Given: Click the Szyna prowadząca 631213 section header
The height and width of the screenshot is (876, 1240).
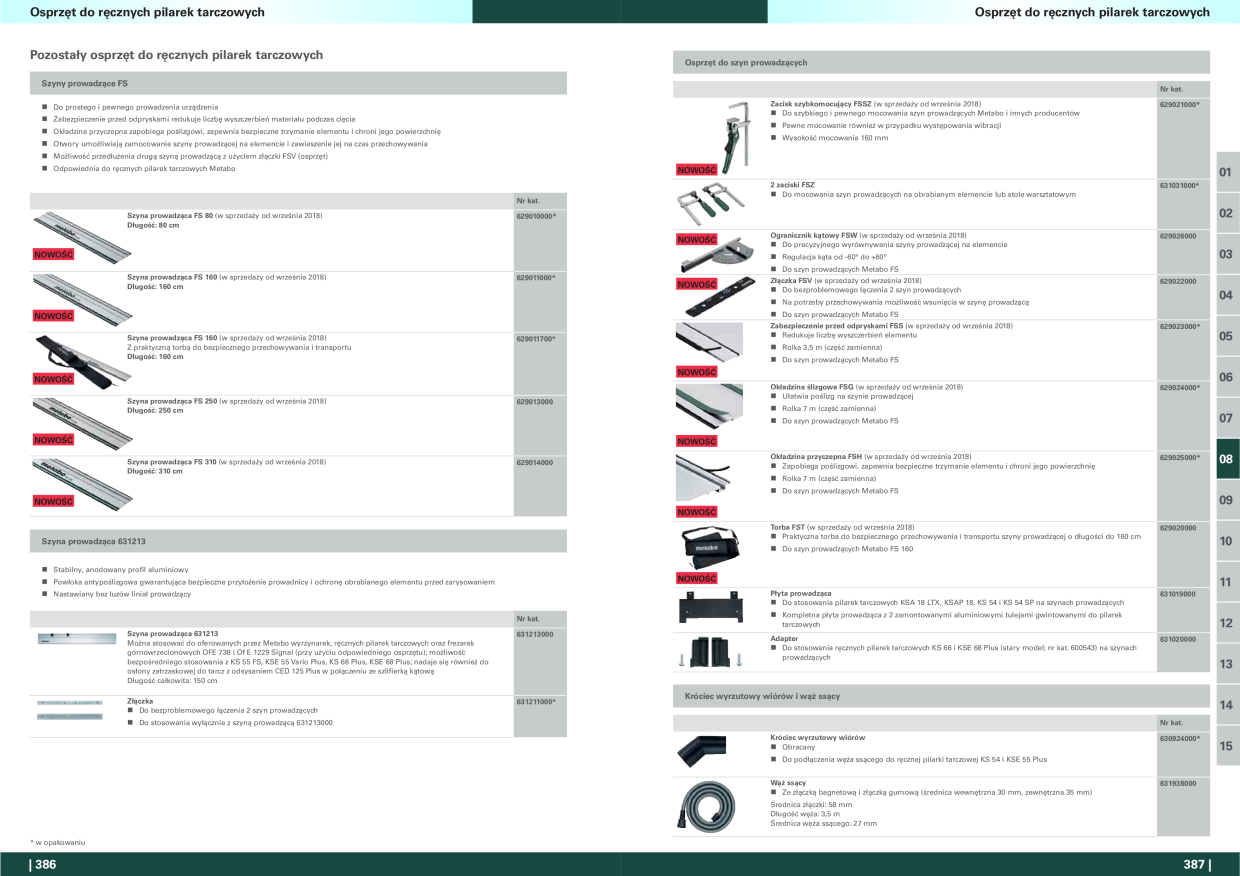Looking at the screenshot, I should [x=298, y=541].
